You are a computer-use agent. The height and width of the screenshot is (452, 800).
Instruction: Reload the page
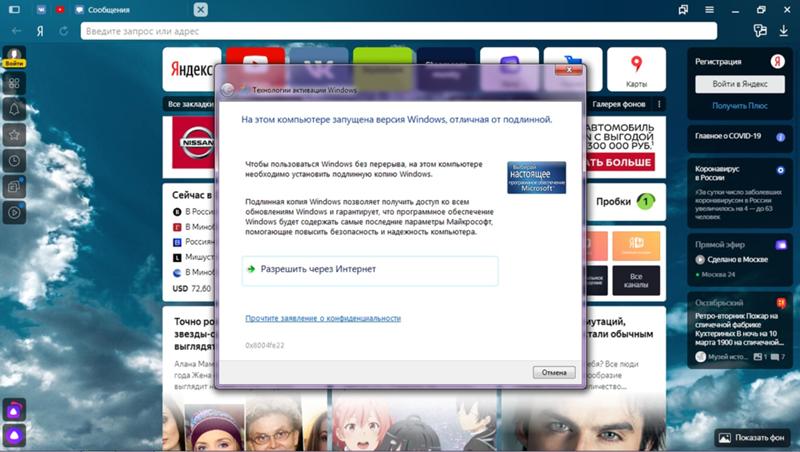(63, 31)
